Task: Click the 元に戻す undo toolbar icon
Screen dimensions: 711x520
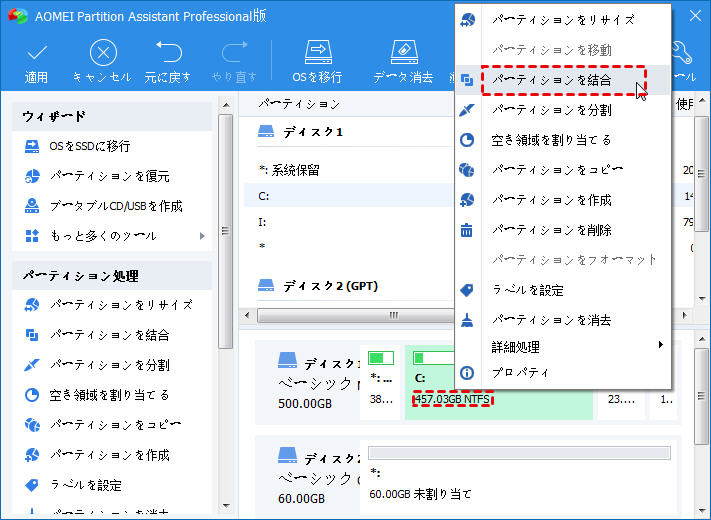Action: pos(168,52)
